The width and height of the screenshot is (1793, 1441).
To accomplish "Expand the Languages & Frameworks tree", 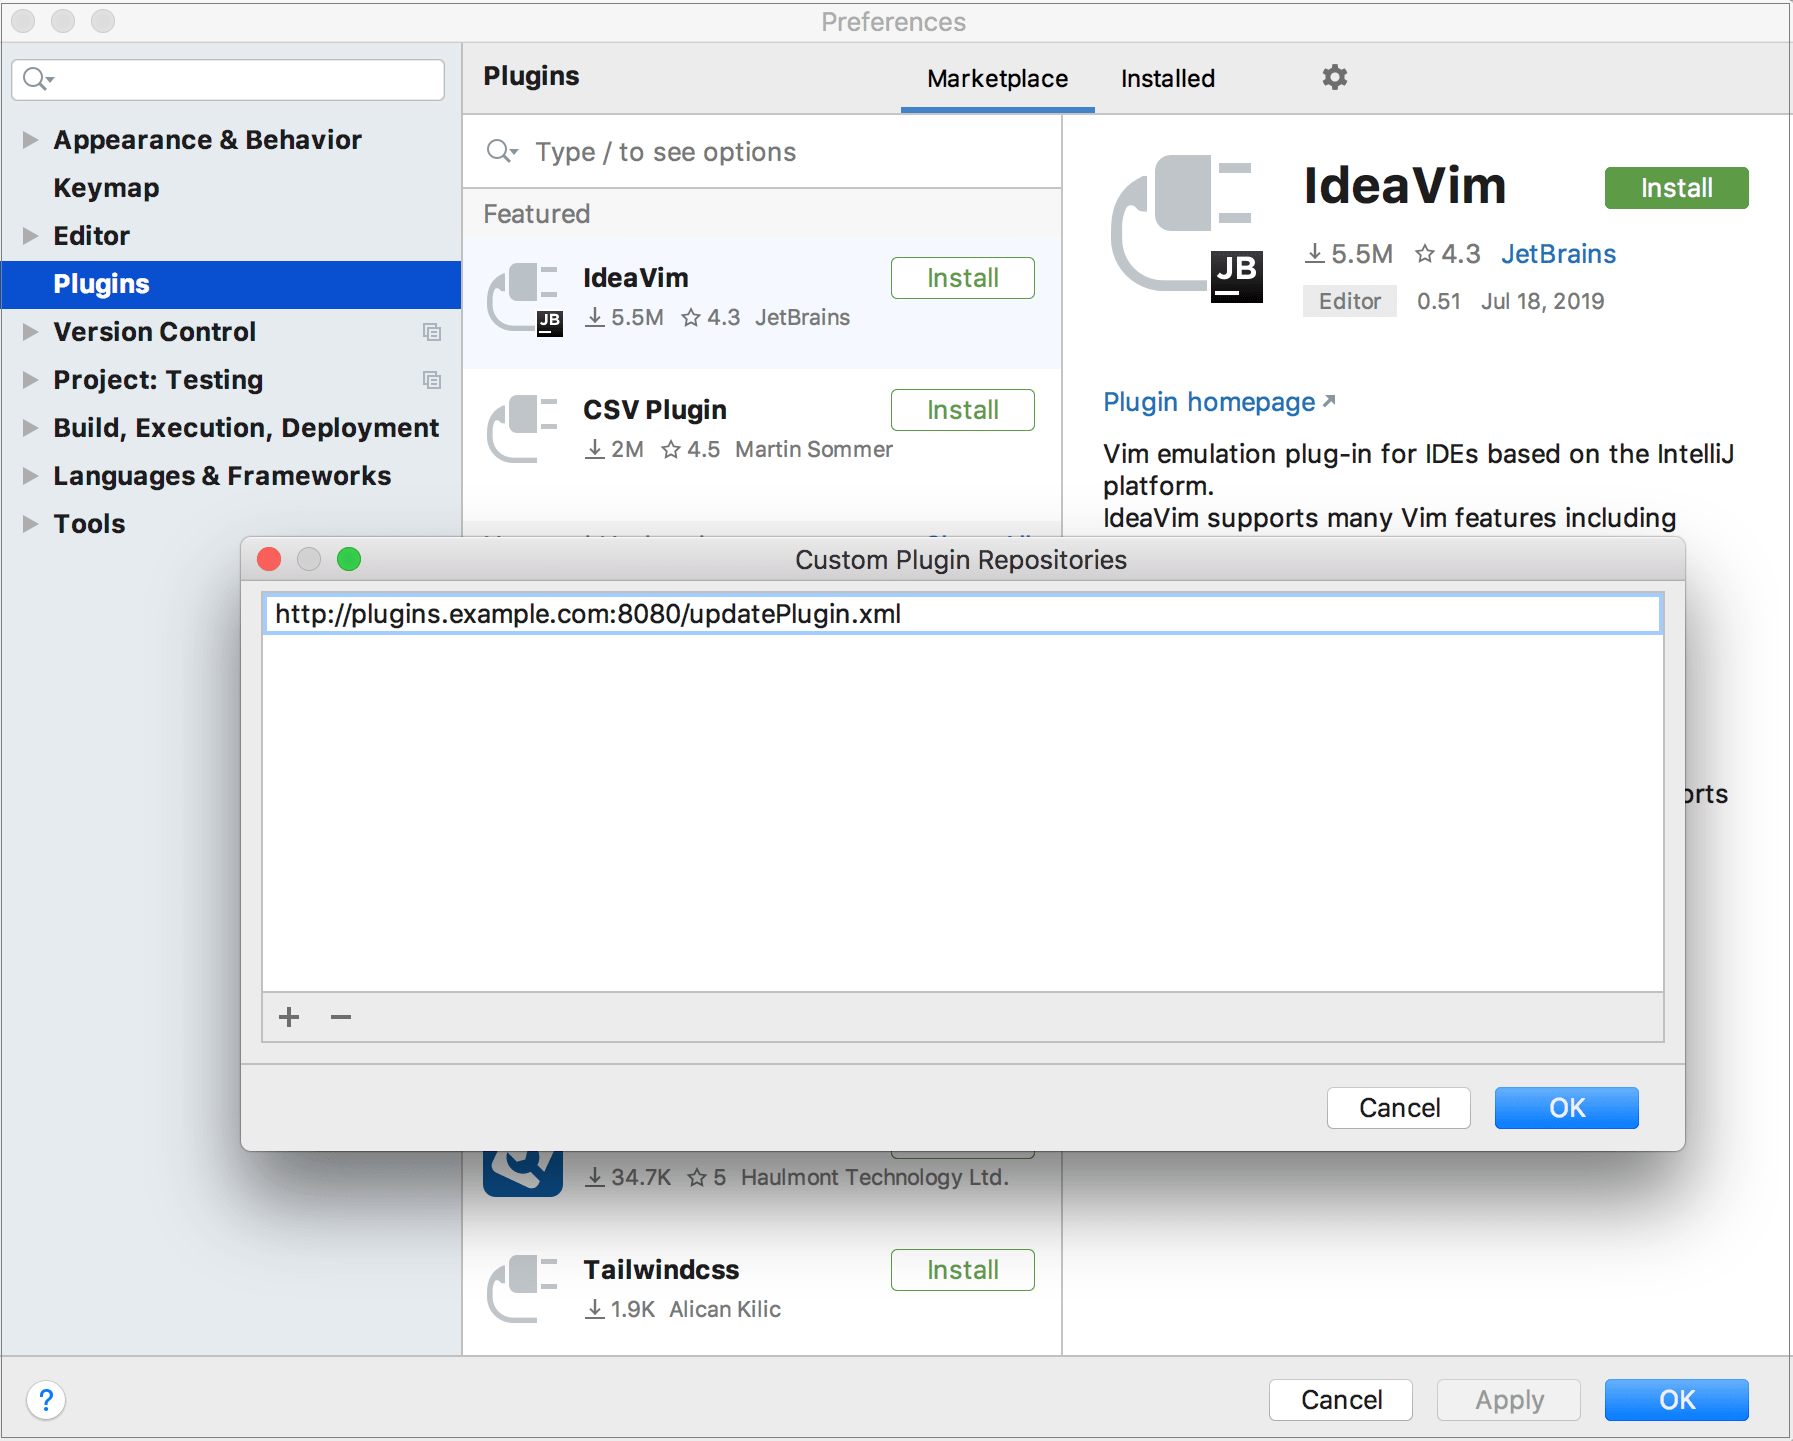I will (x=30, y=475).
